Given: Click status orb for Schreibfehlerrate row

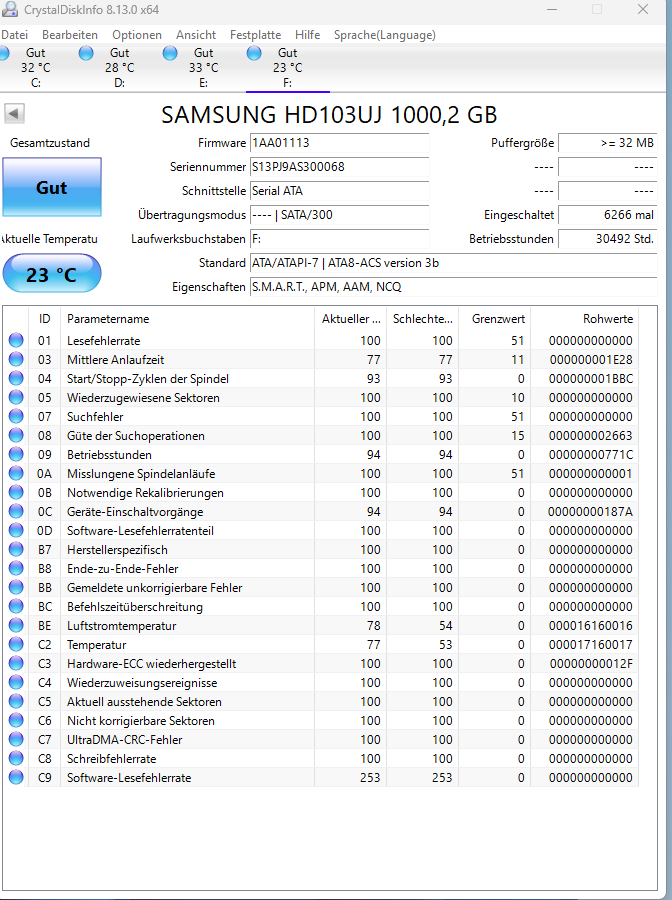Looking at the screenshot, I should pos(16,758).
